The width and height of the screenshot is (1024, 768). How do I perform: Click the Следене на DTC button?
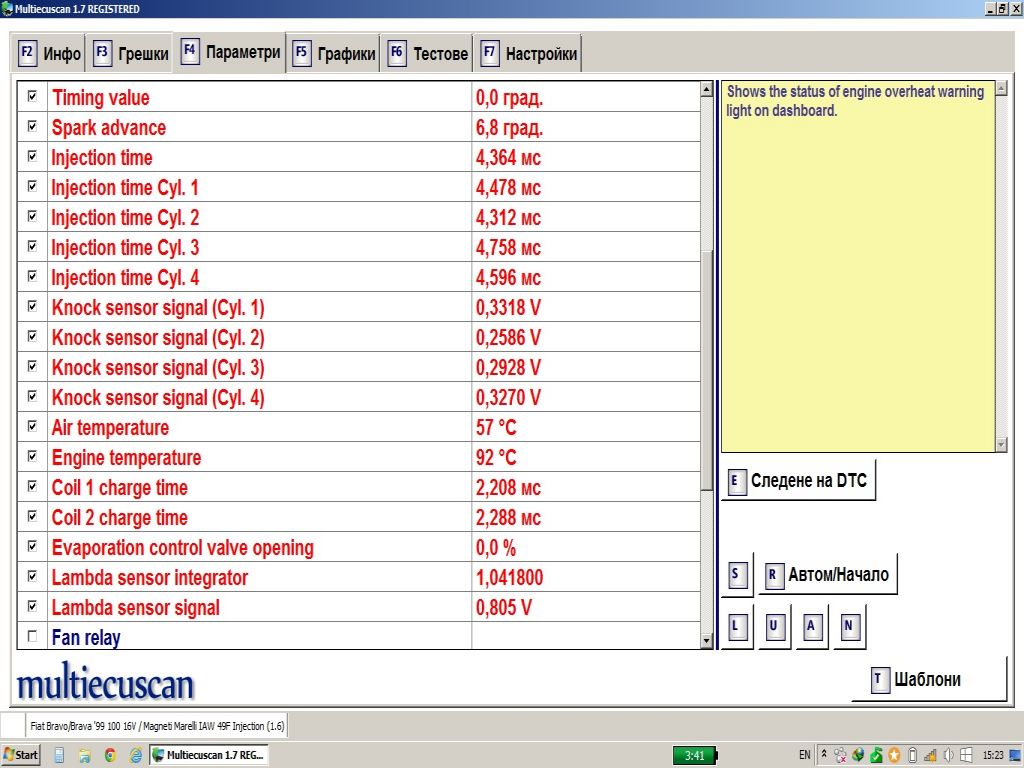point(798,481)
